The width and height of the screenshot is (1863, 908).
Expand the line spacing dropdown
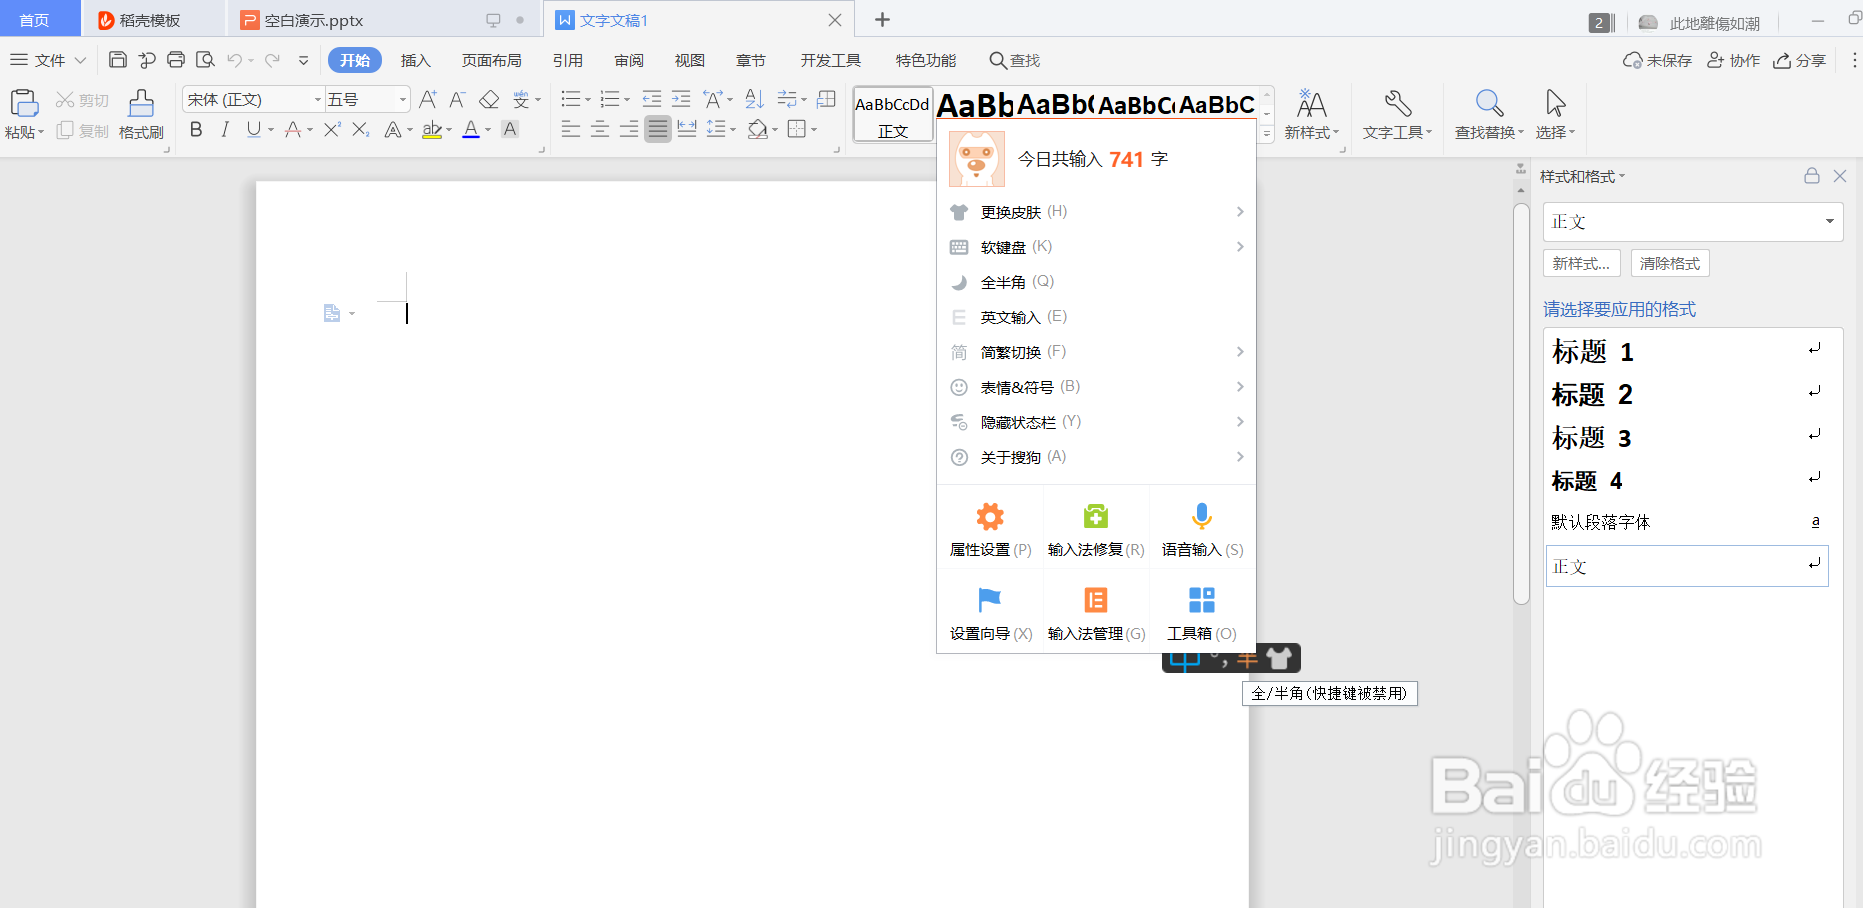(733, 130)
